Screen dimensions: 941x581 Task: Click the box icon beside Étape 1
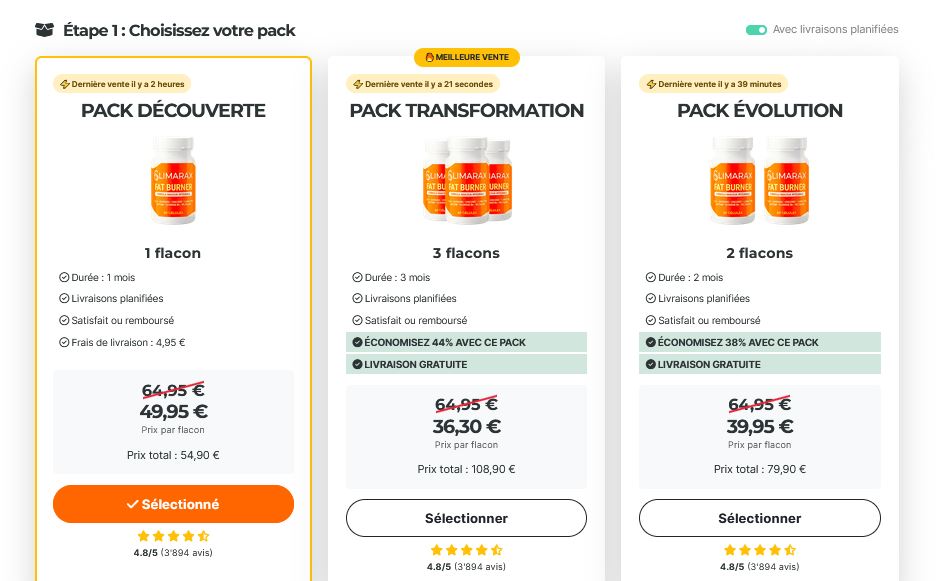point(44,30)
